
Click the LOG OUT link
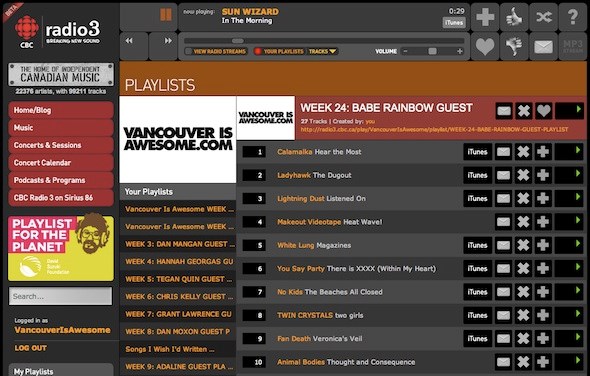point(31,348)
